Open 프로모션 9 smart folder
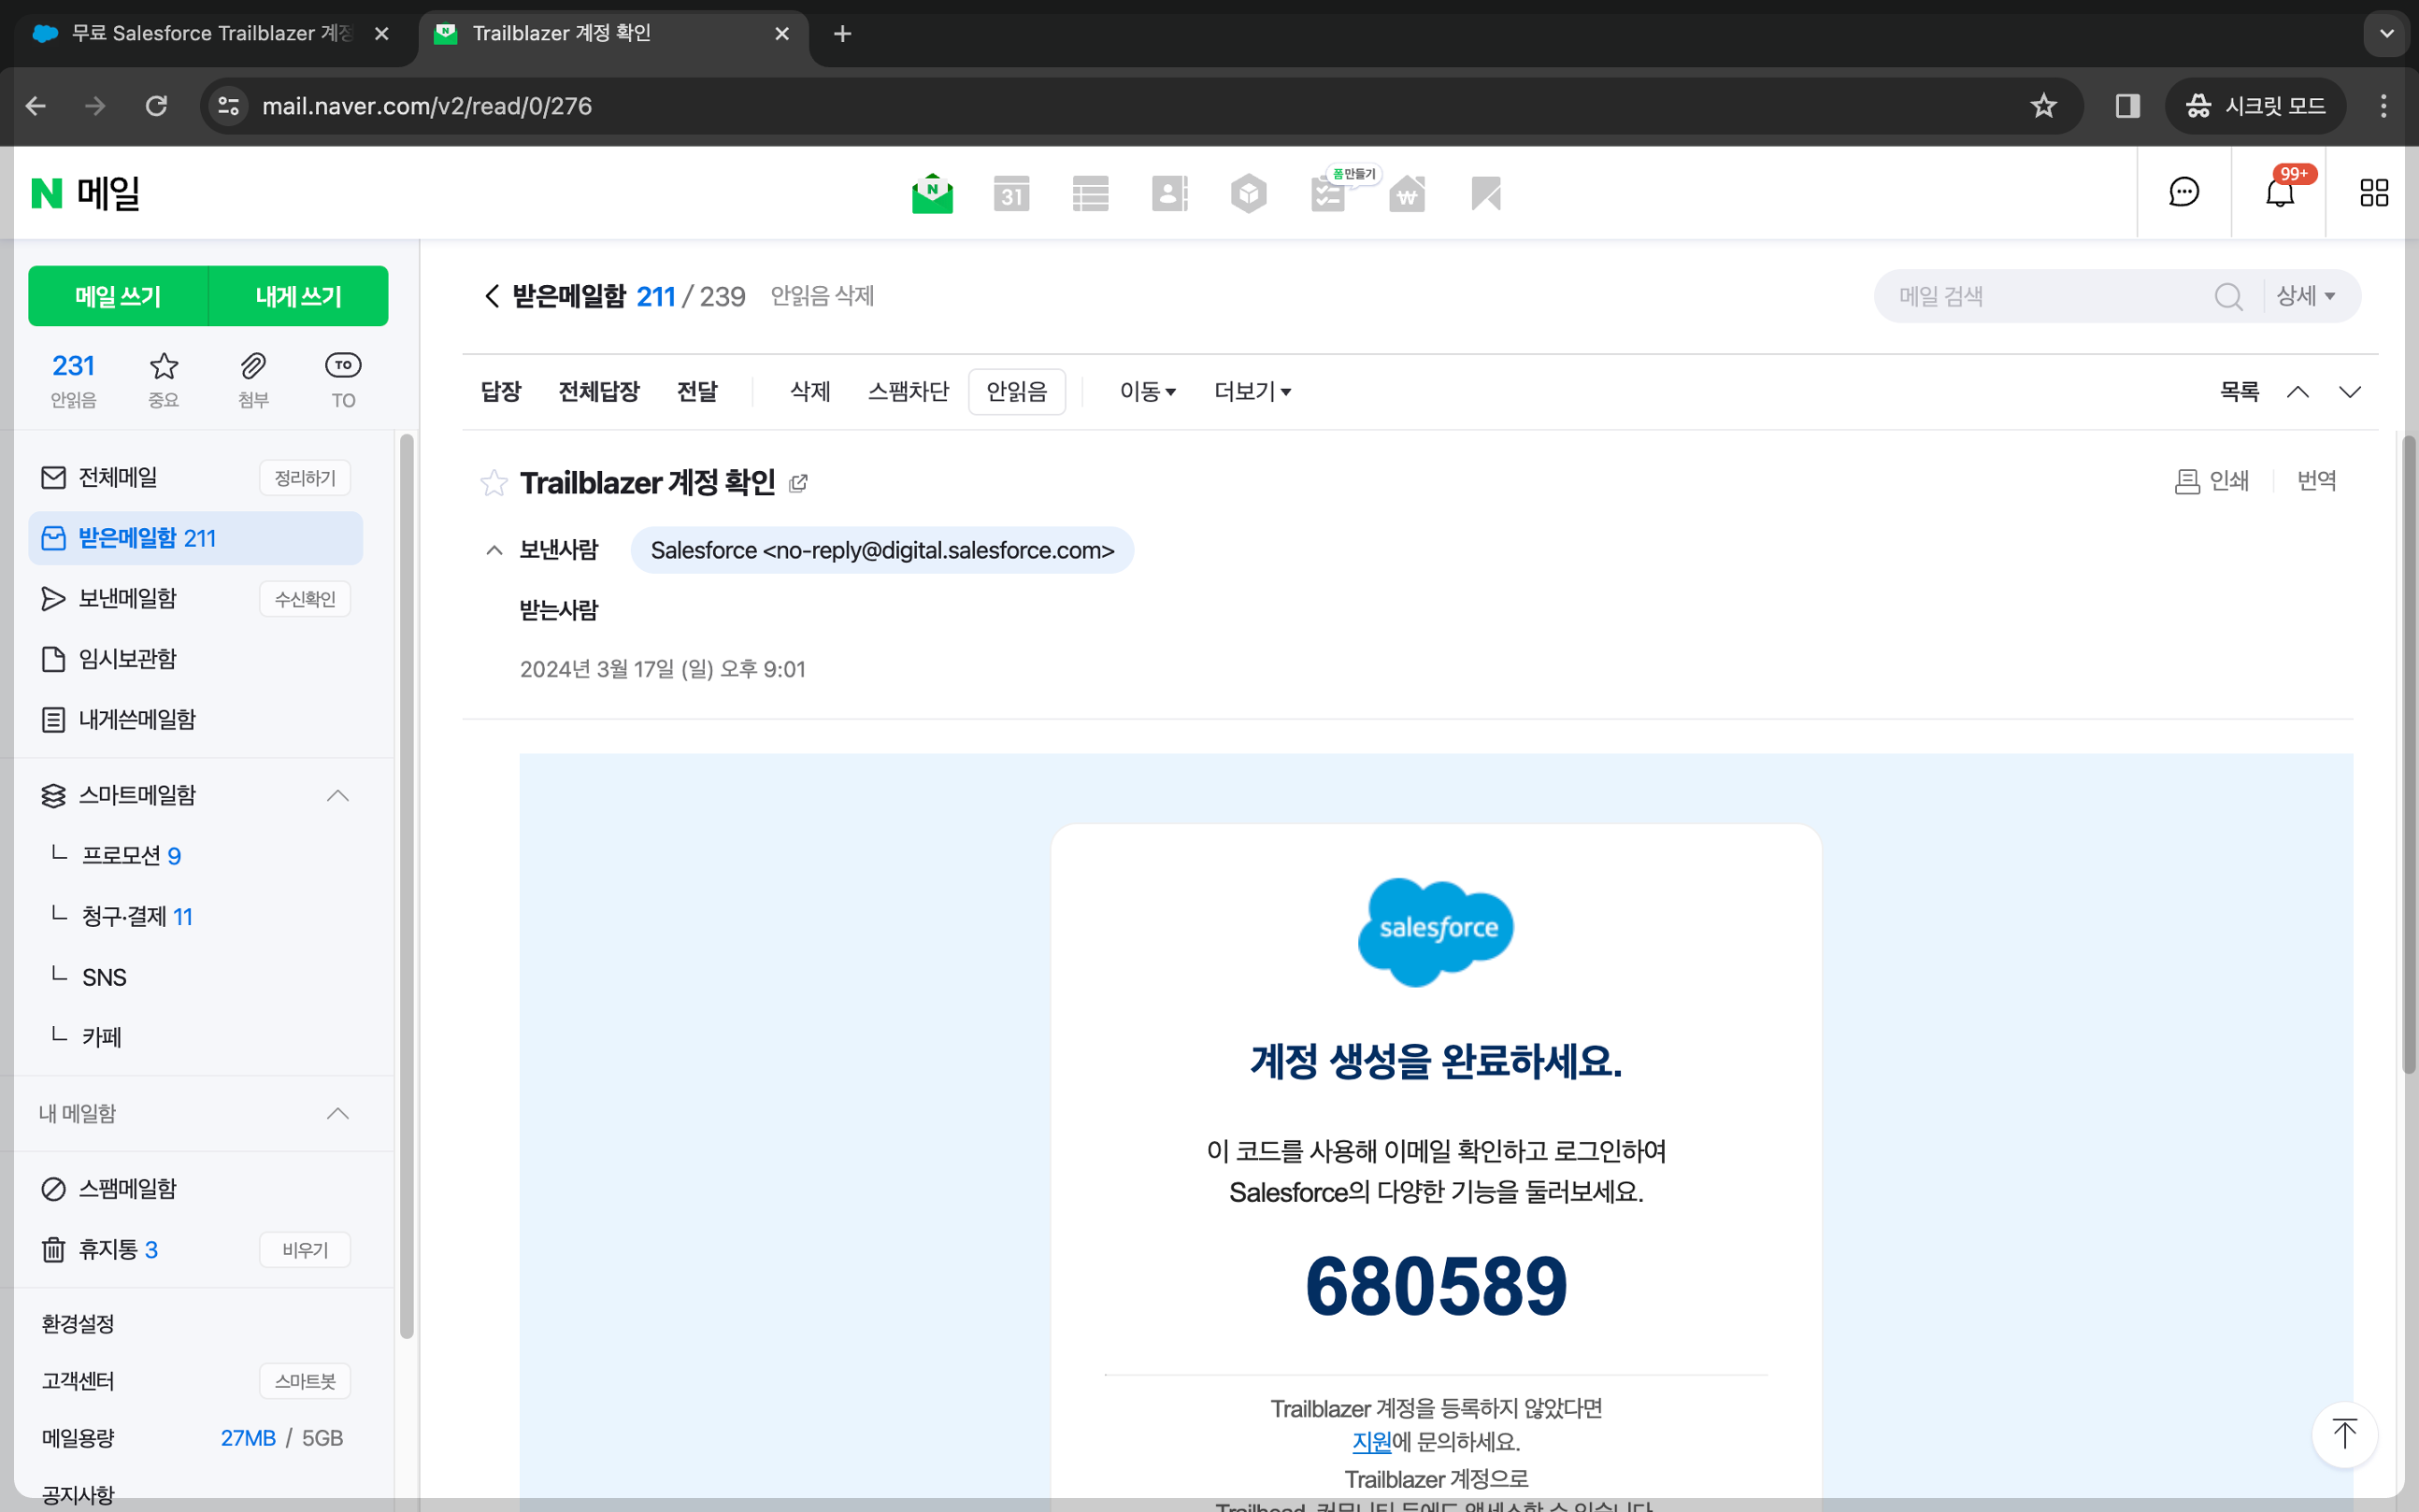 click(x=131, y=856)
